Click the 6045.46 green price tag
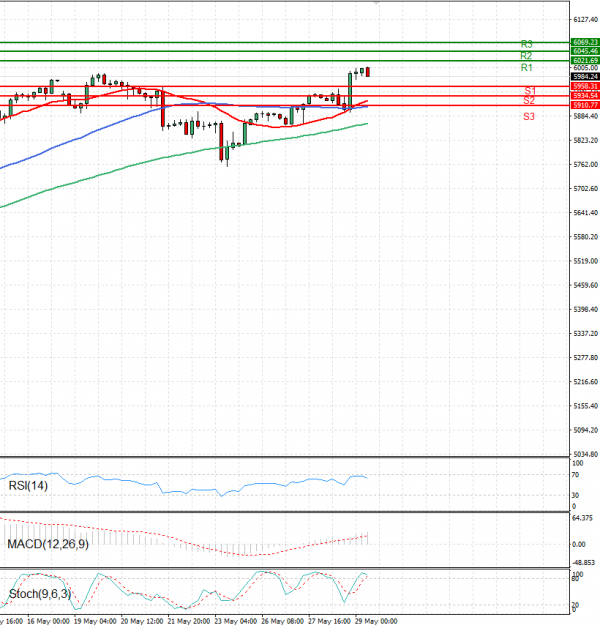This screenshot has height=628, width=600. point(585,51)
